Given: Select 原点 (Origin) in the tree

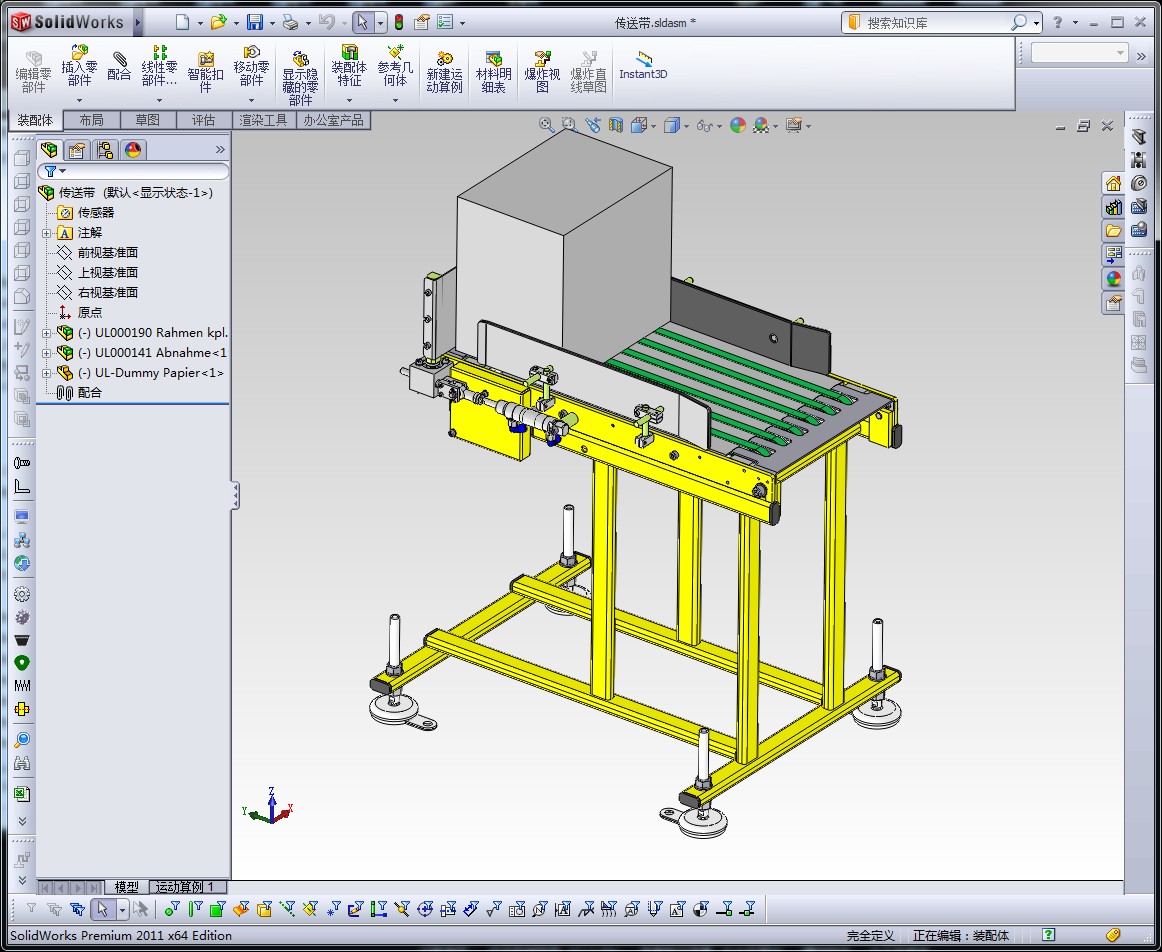Looking at the screenshot, I should tap(90, 313).
